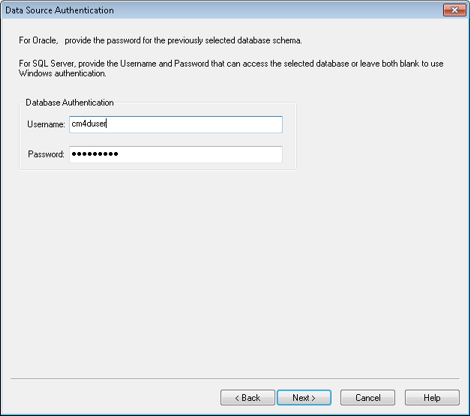Open Help for this dialog
The width and height of the screenshot is (470, 416).
pos(432,398)
